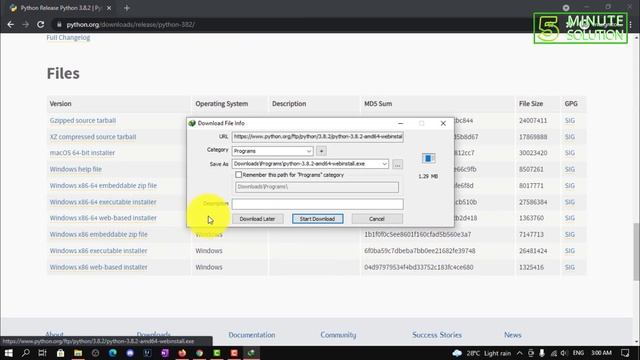Close the Python Release browser tab
The width and height of the screenshot is (640, 360).
[109, 8]
